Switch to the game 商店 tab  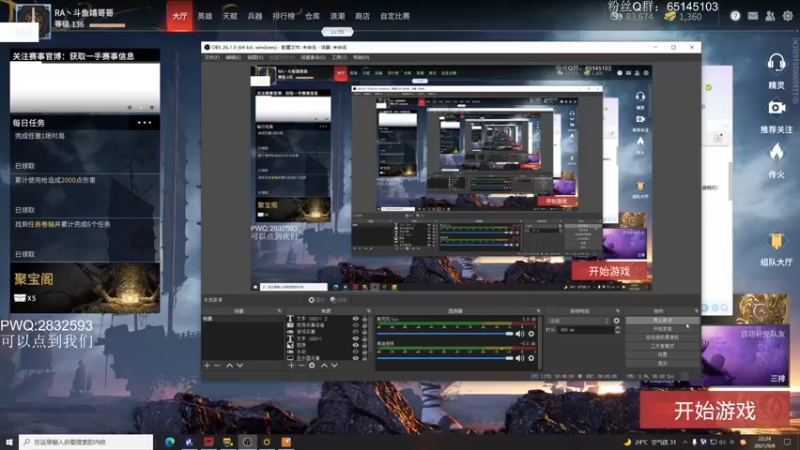tap(362, 16)
